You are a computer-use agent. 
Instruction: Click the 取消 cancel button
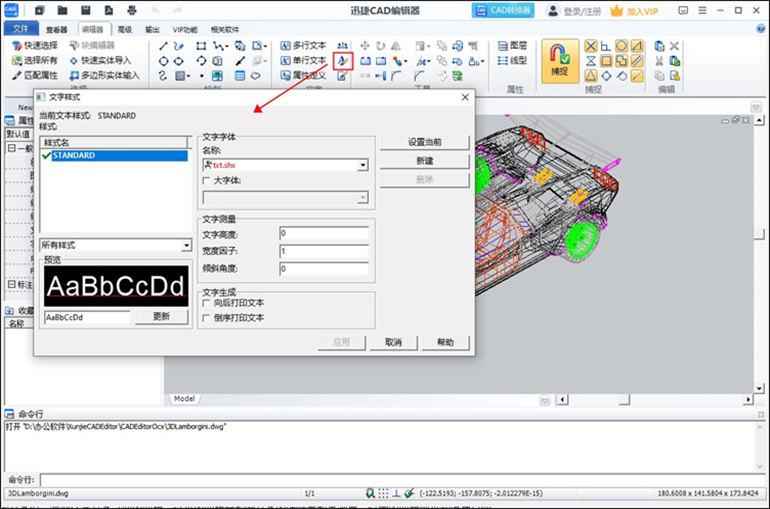pos(393,343)
